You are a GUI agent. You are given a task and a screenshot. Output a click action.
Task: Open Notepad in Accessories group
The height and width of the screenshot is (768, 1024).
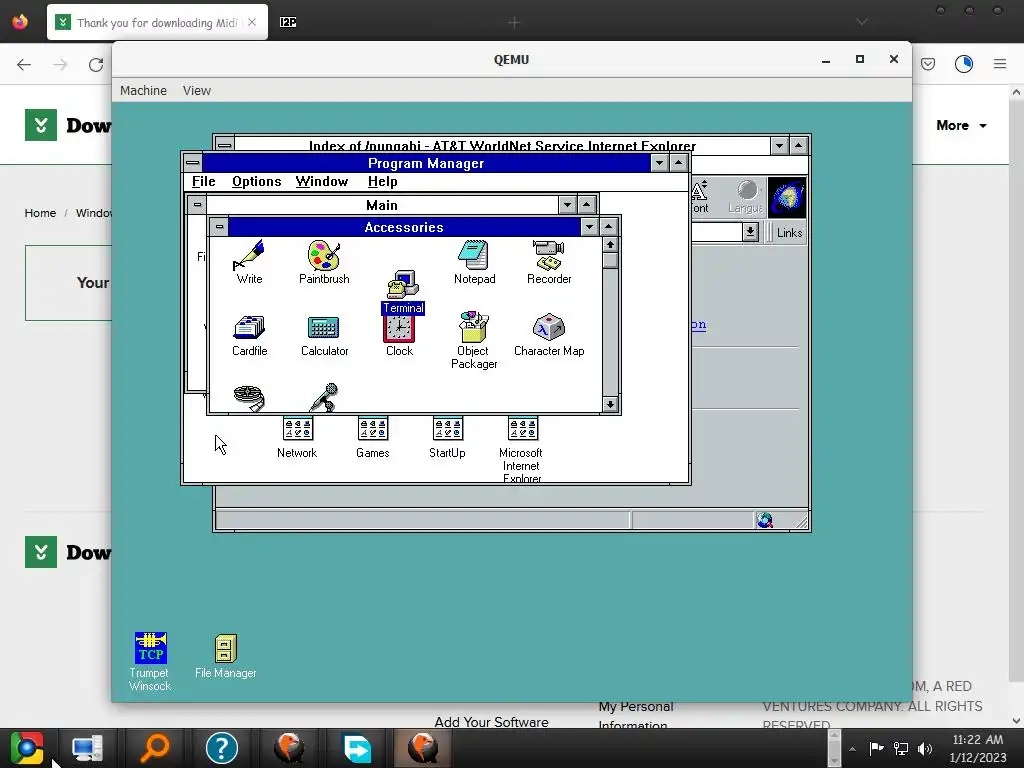[474, 262]
